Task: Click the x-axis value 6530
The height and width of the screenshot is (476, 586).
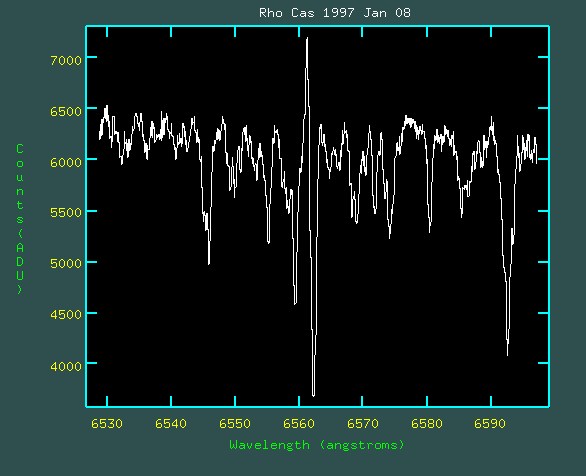Action: [107, 423]
